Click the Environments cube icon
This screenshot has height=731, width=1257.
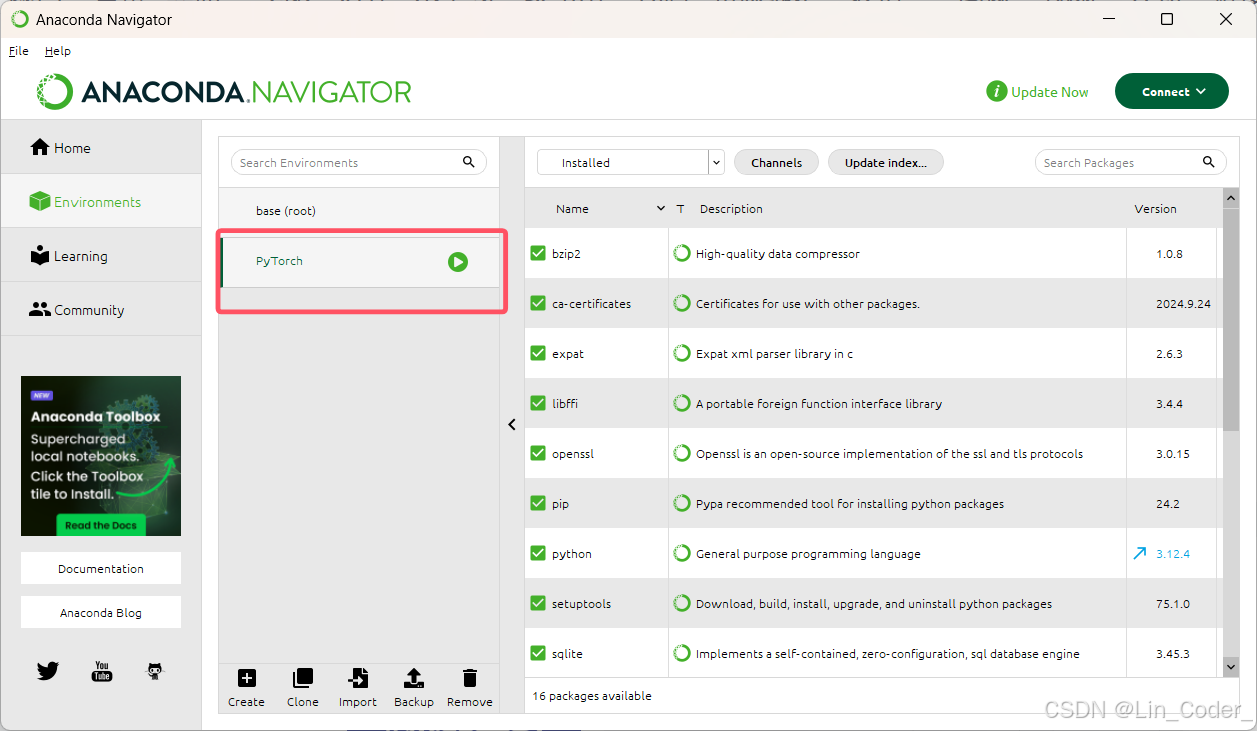(x=40, y=202)
